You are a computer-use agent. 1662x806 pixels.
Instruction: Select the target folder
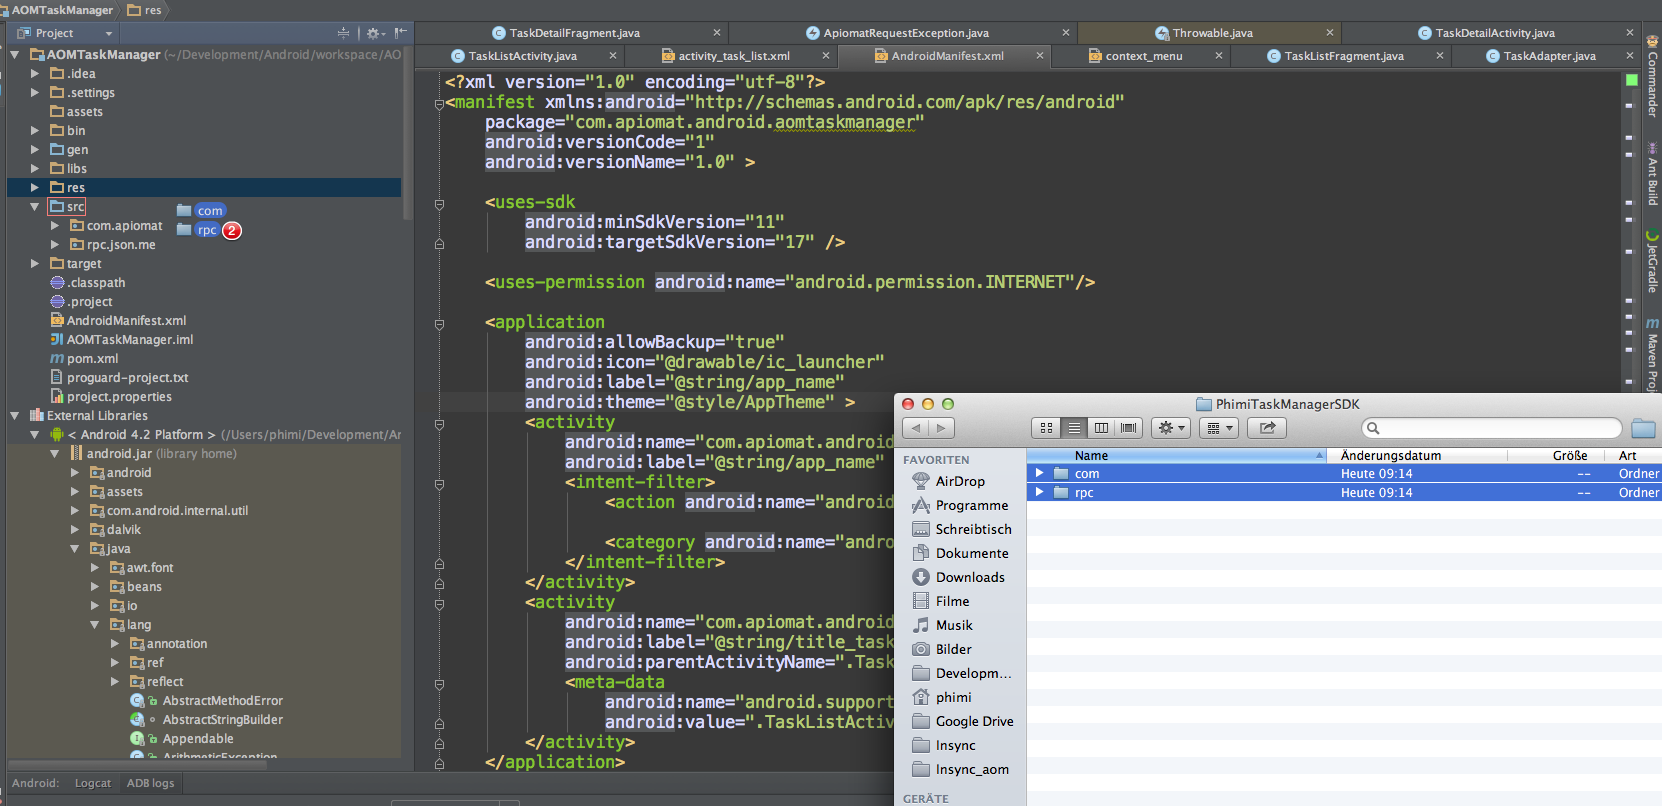76,264
